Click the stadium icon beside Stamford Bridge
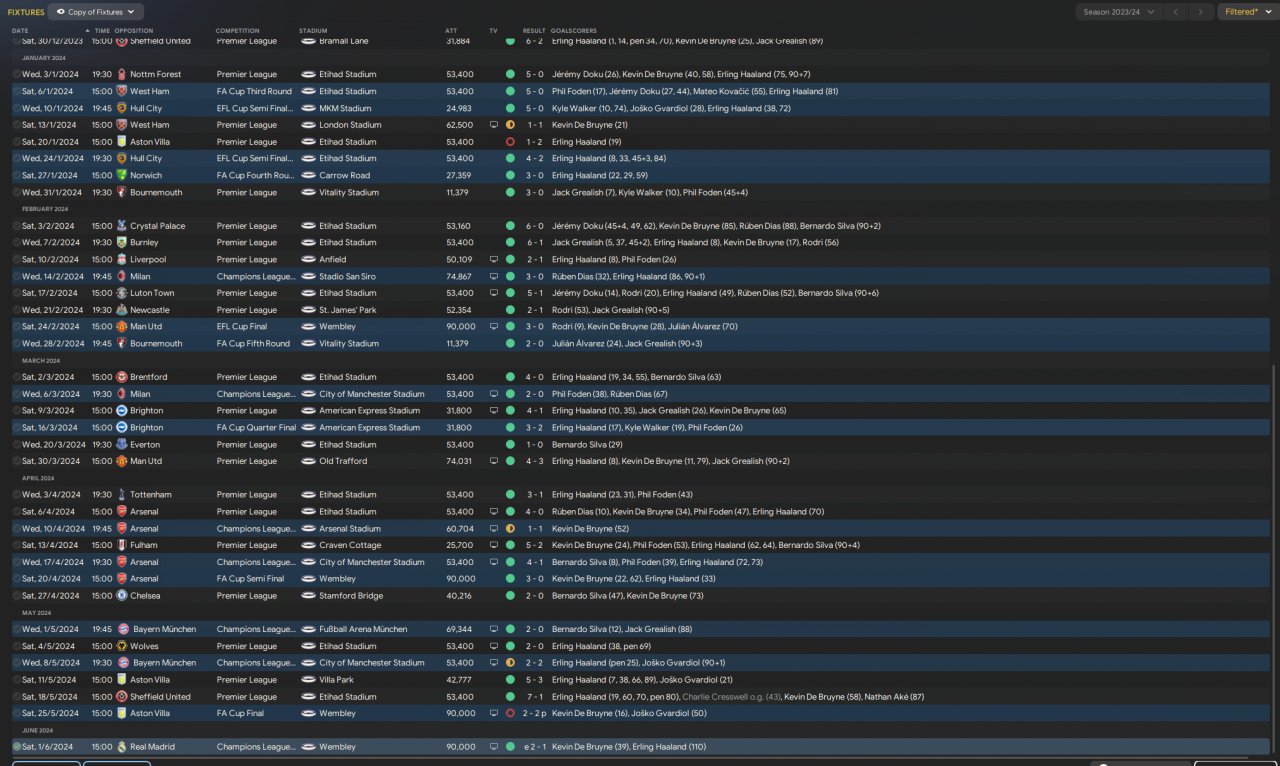This screenshot has width=1280, height=766. [x=308, y=595]
